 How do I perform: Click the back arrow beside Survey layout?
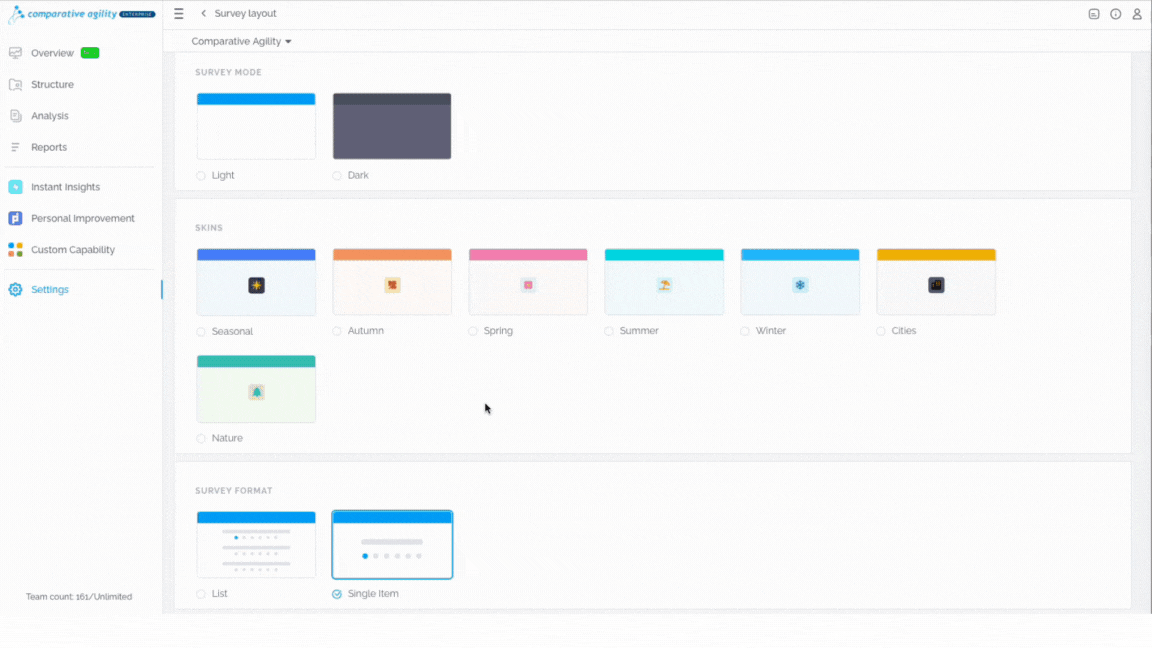click(204, 13)
